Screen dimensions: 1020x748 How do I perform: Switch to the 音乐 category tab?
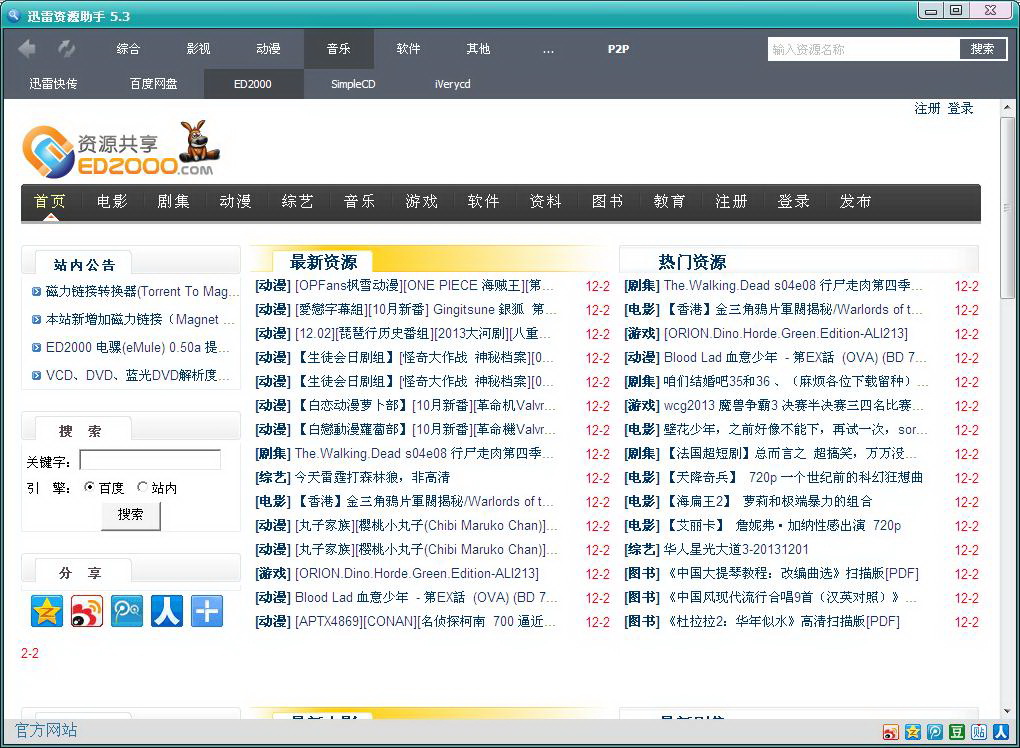tap(337, 48)
